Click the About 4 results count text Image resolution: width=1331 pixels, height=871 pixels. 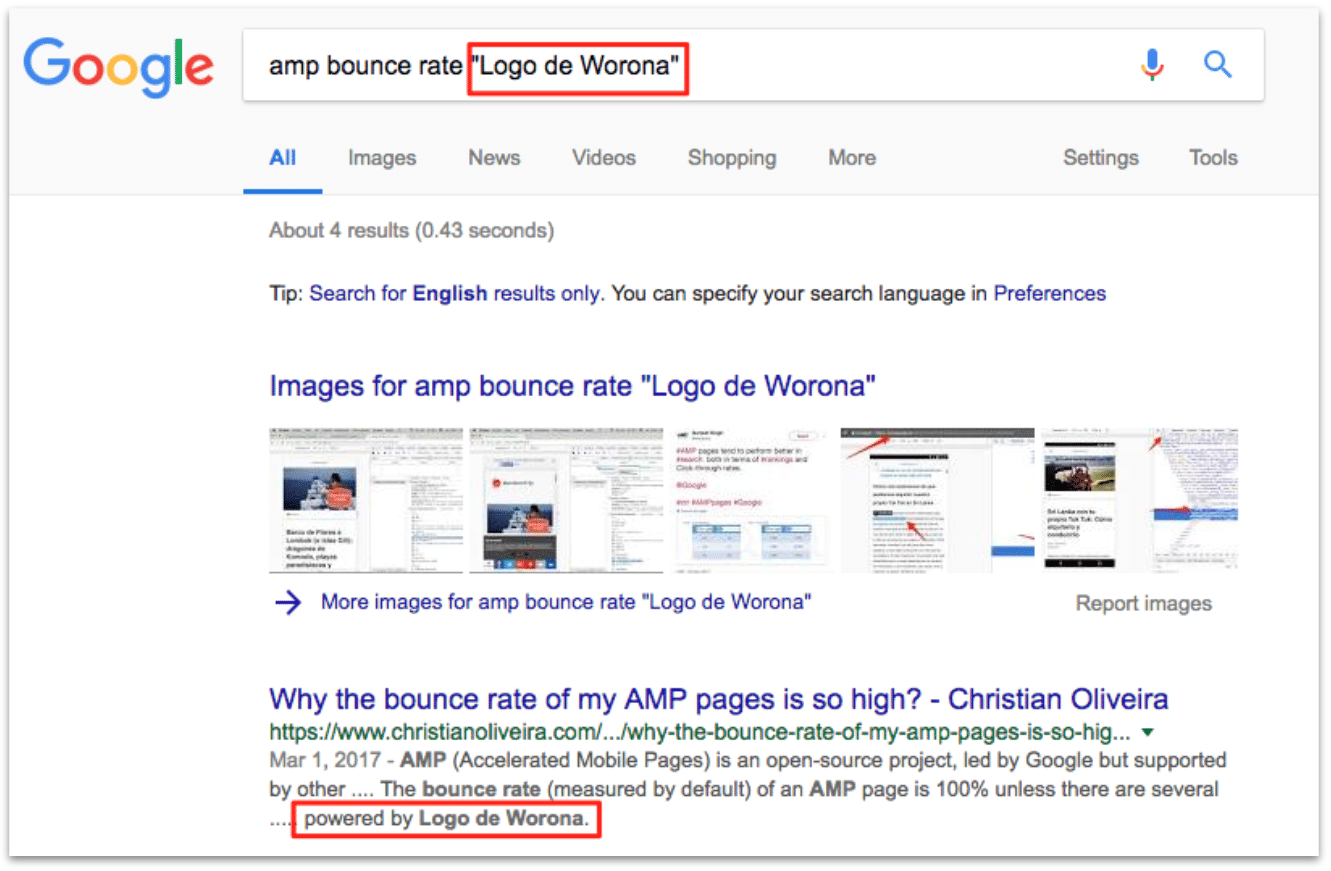click(x=411, y=231)
